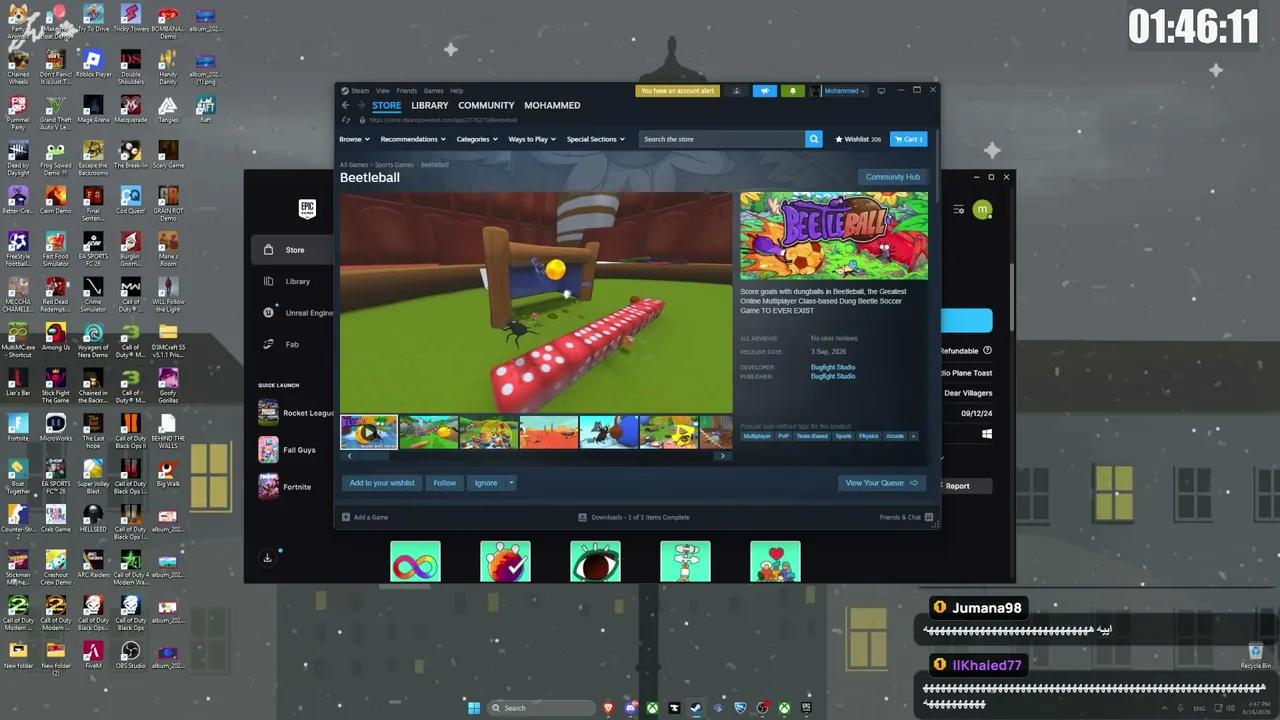Open Recycle Bin on the desktop
1280x720 pixels.
[x=1256, y=656]
